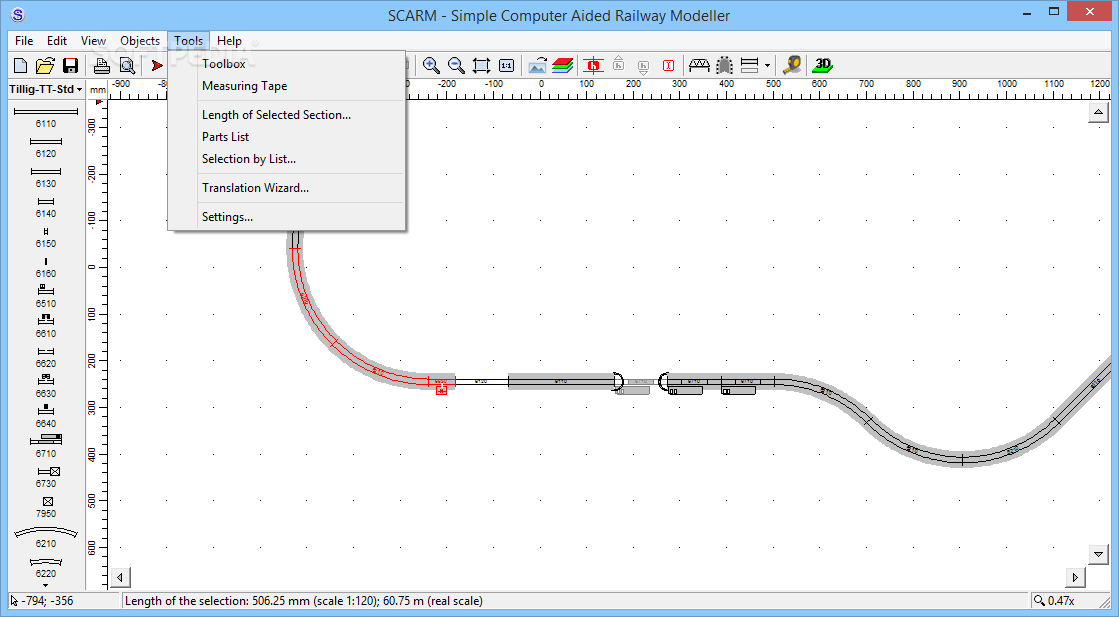
Task: Expand track list with bottom arrow
Action: tap(46, 586)
